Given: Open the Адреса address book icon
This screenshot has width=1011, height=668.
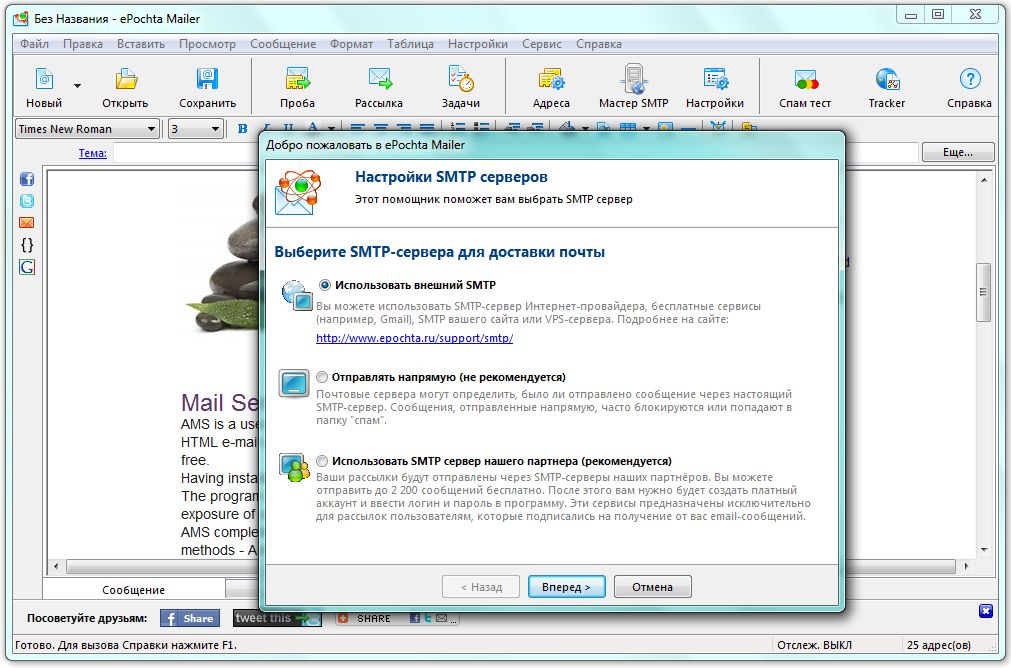Looking at the screenshot, I should (551, 79).
